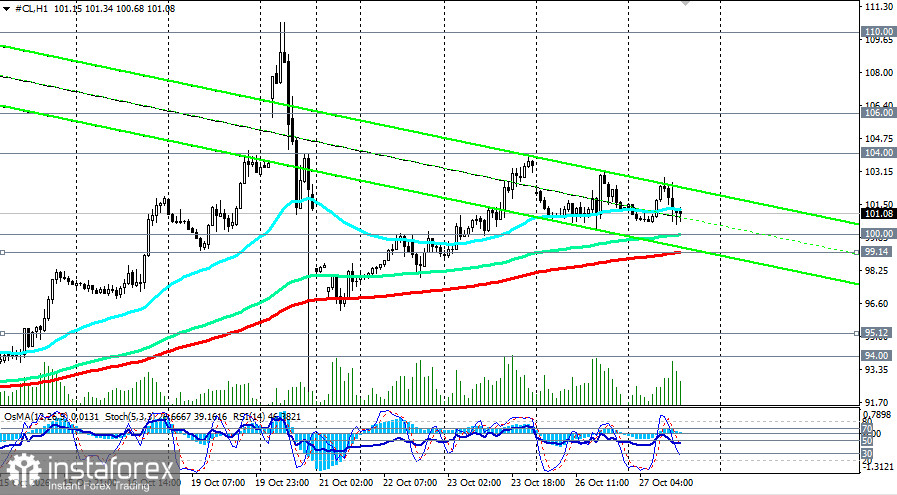
Task: Grab the right-end handle of the 95.12 line
Action: click(x=857, y=333)
